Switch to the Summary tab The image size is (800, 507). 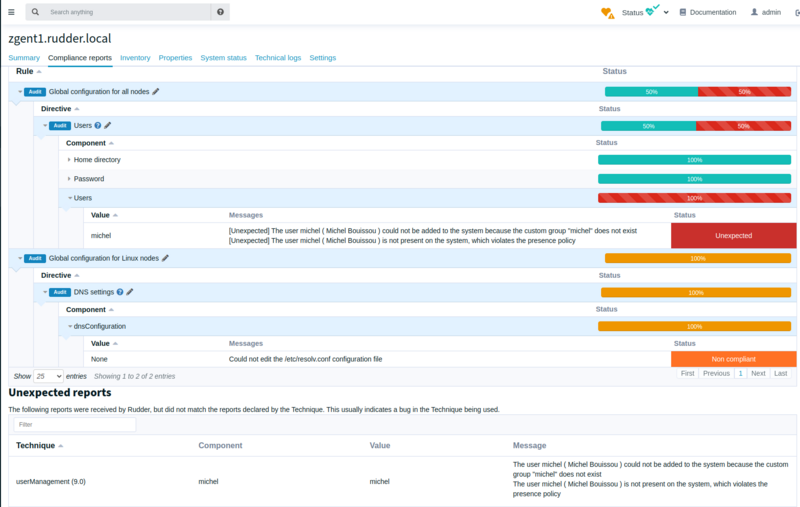24,58
